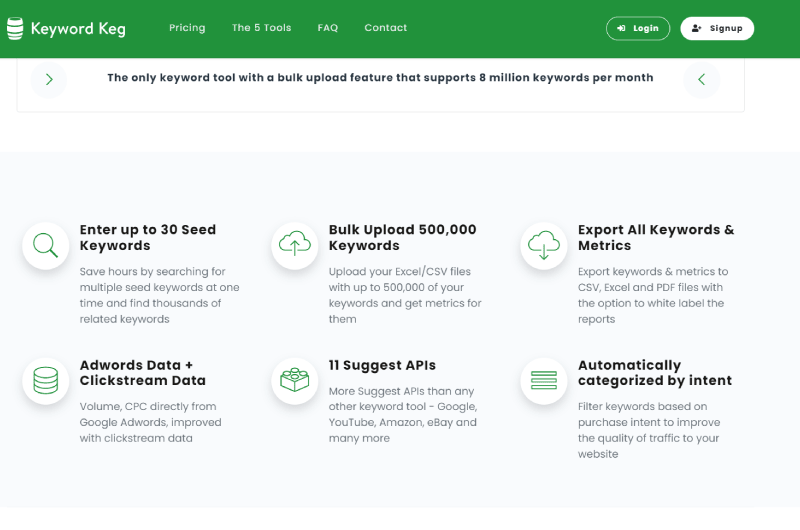Click the stacked lines categorized icon
This screenshot has width=800, height=530.
(544, 381)
